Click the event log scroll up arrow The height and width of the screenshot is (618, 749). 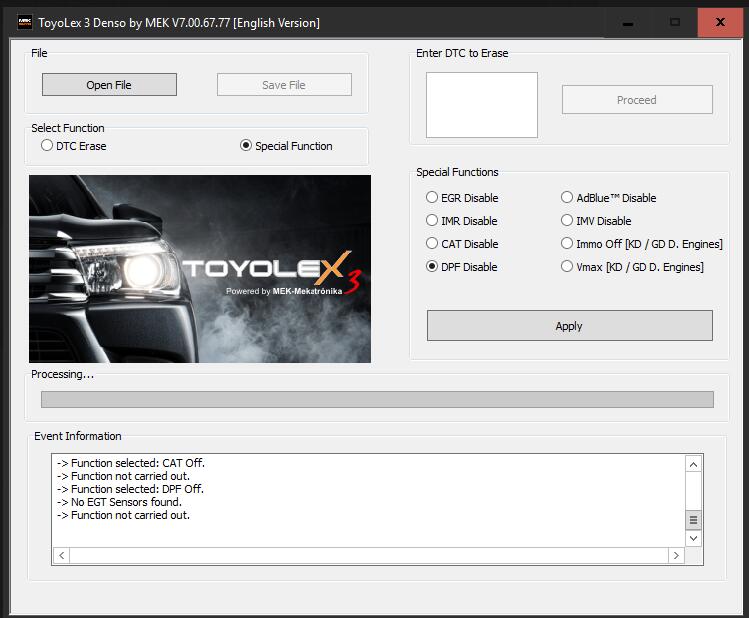tap(693, 465)
